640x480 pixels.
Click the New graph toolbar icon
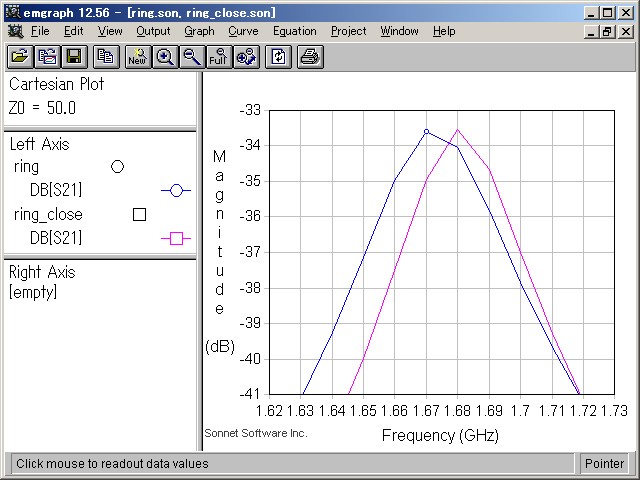[x=138, y=57]
